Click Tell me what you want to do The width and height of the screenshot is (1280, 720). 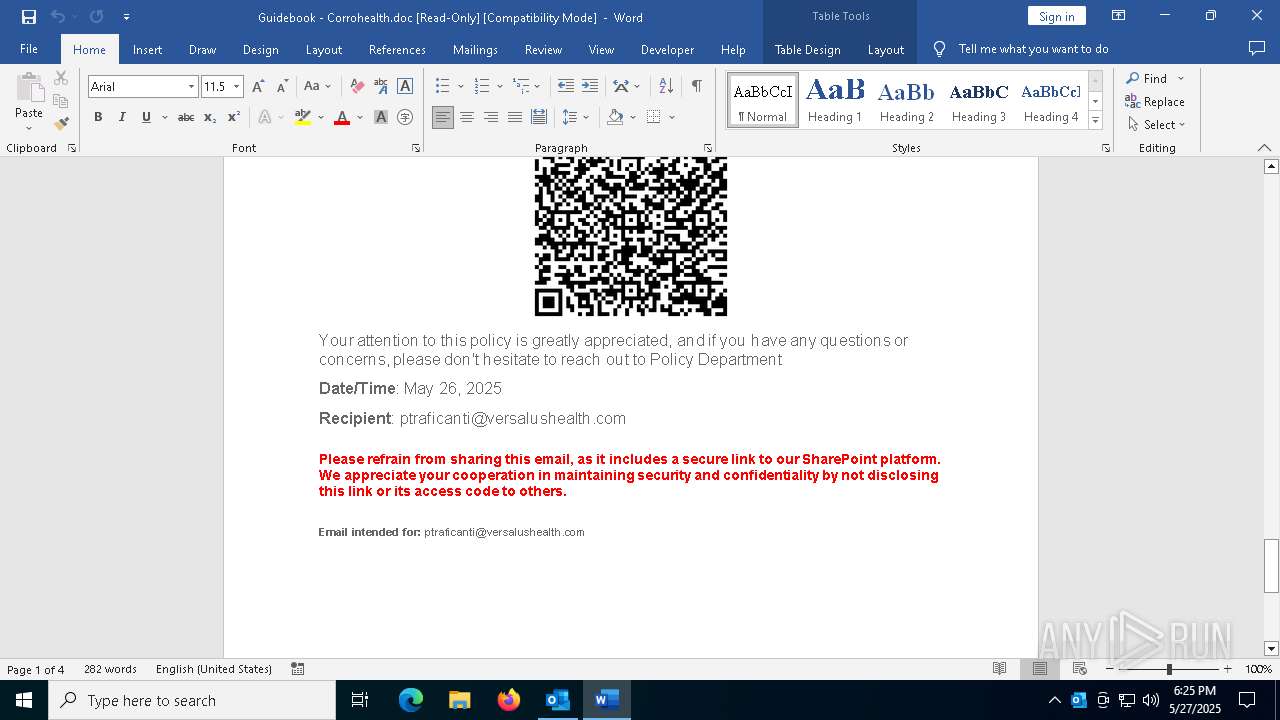1033,49
